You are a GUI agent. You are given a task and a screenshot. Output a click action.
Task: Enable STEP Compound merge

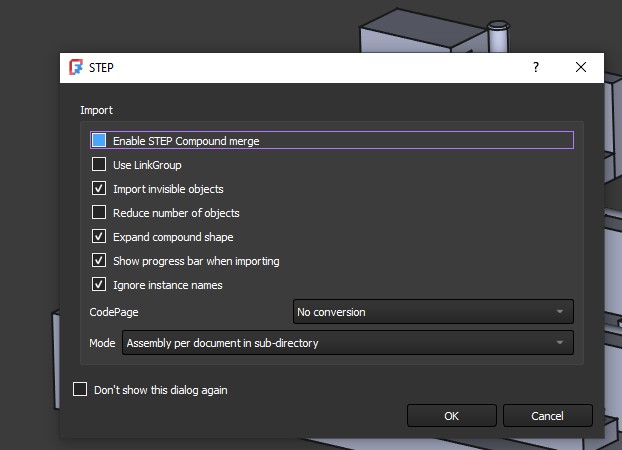point(99,141)
